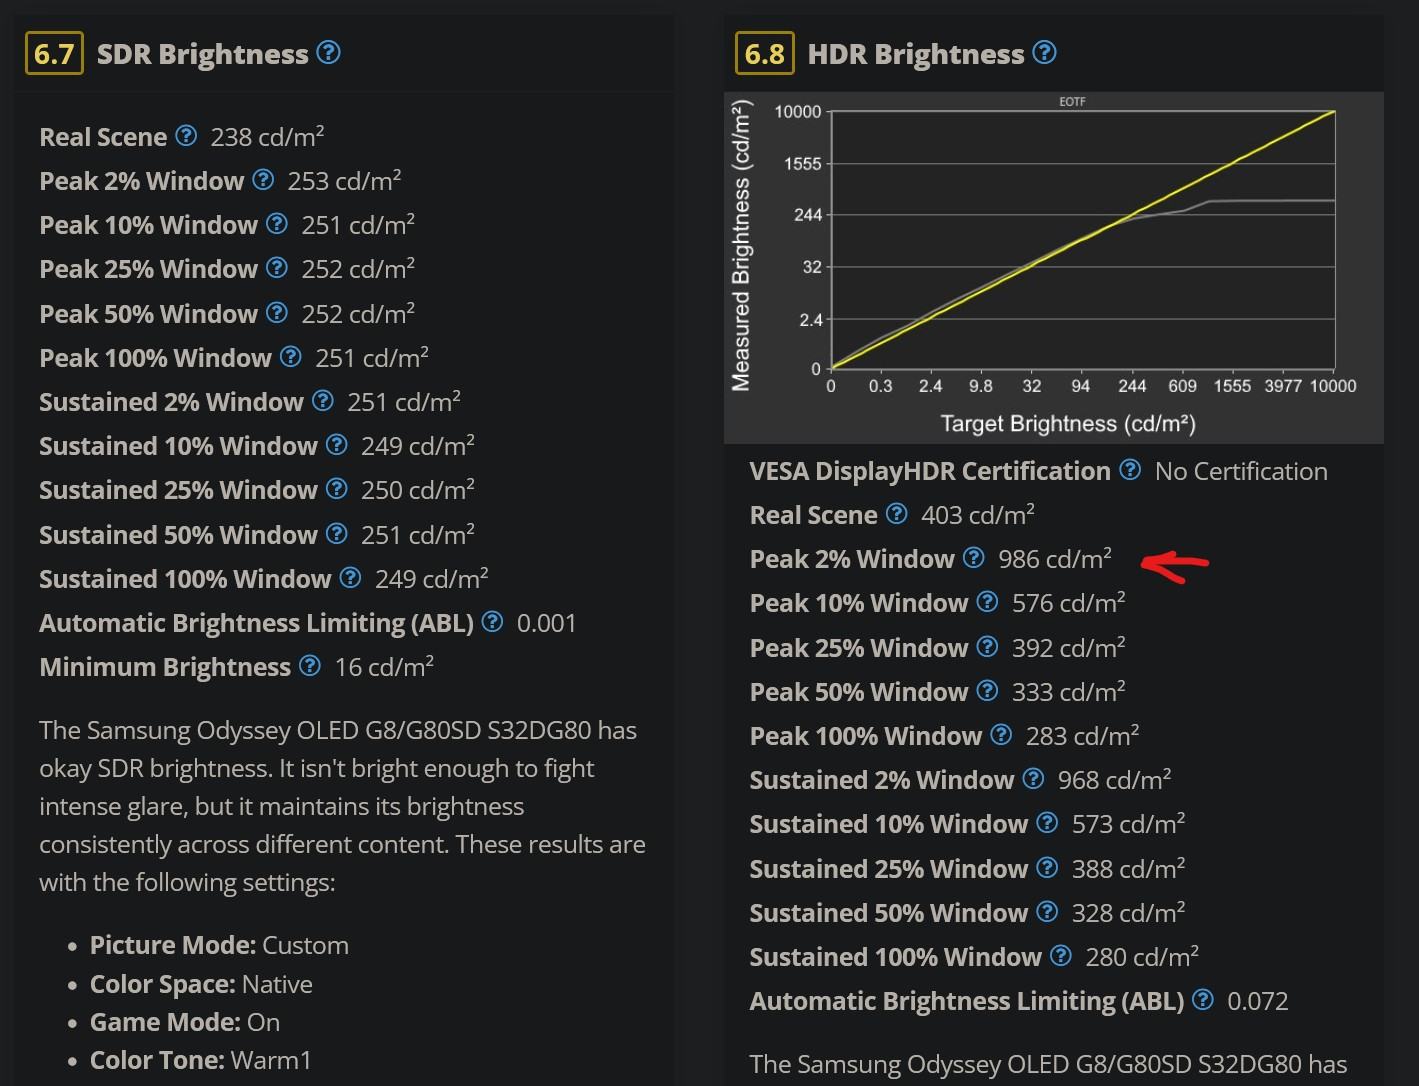Click help icon beside SDR Peak 2% Window

click(263, 179)
